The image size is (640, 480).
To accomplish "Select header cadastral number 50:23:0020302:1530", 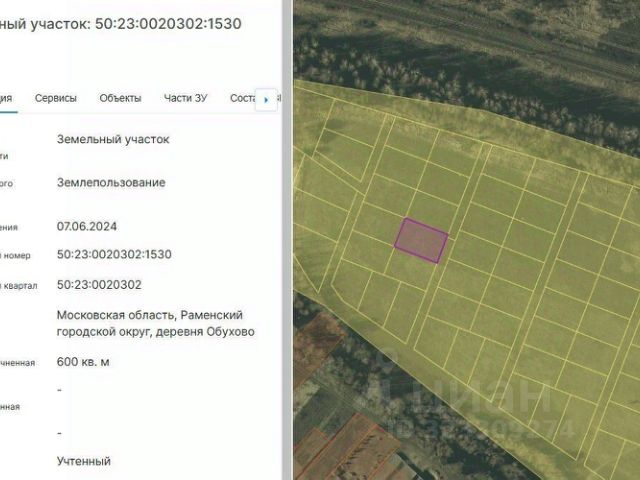I will point(168,24).
